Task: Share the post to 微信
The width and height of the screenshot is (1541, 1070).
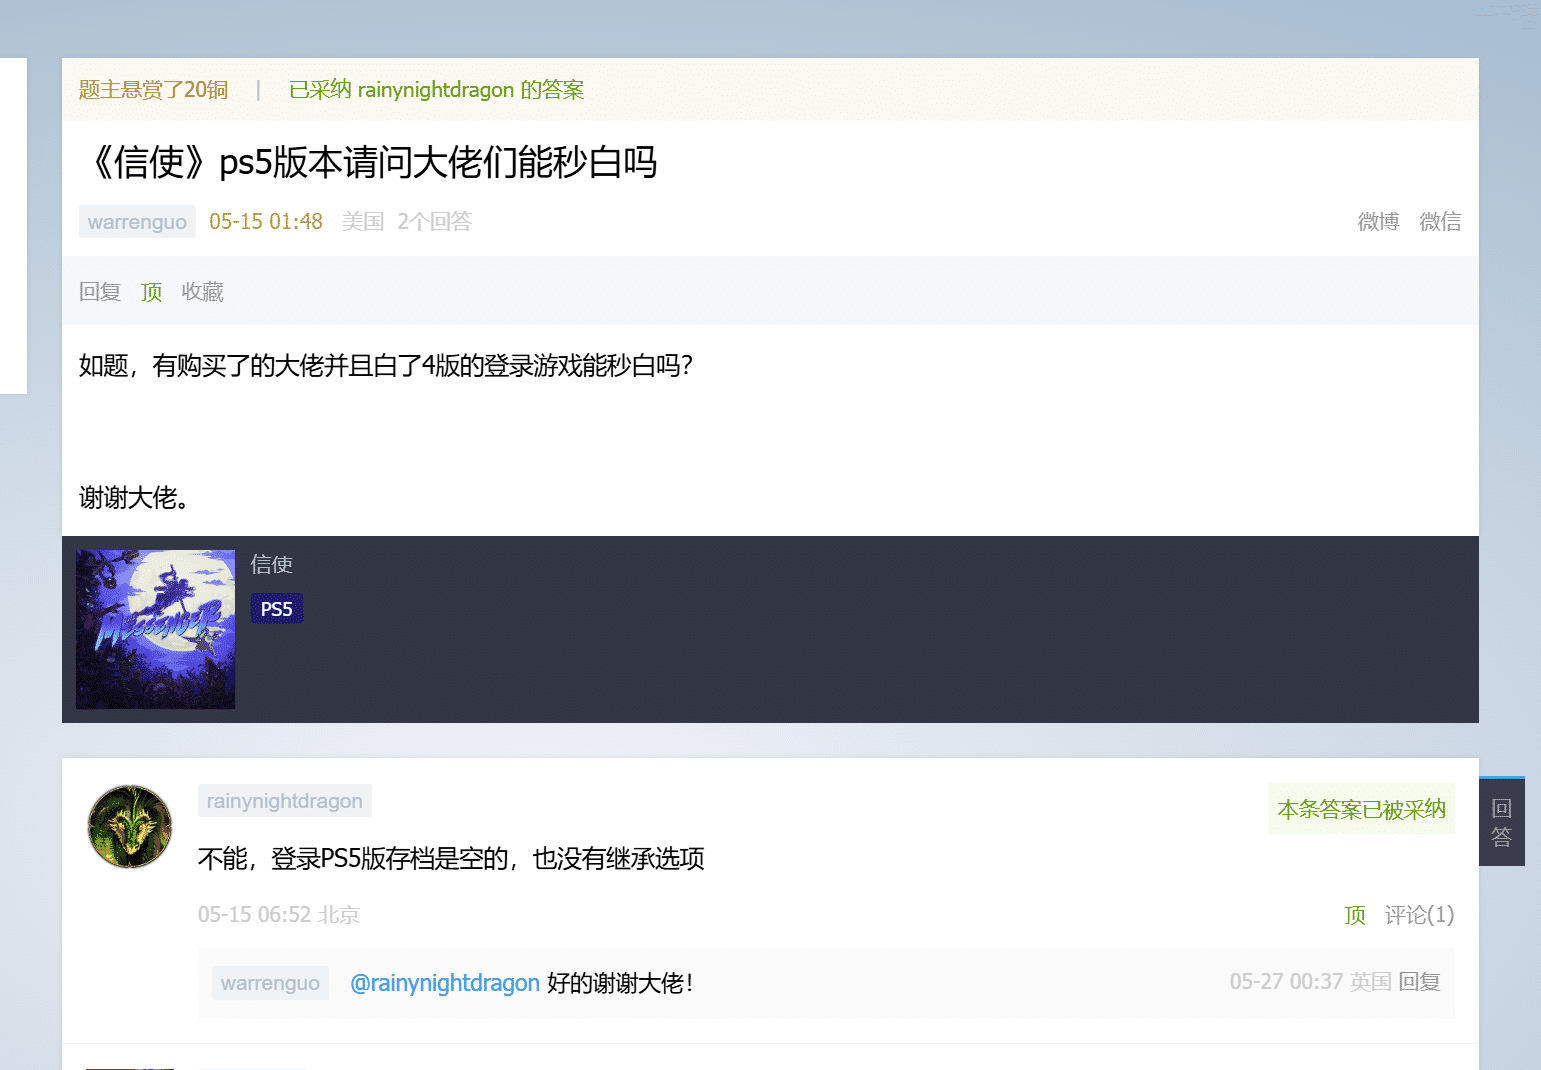Action: (x=1440, y=222)
